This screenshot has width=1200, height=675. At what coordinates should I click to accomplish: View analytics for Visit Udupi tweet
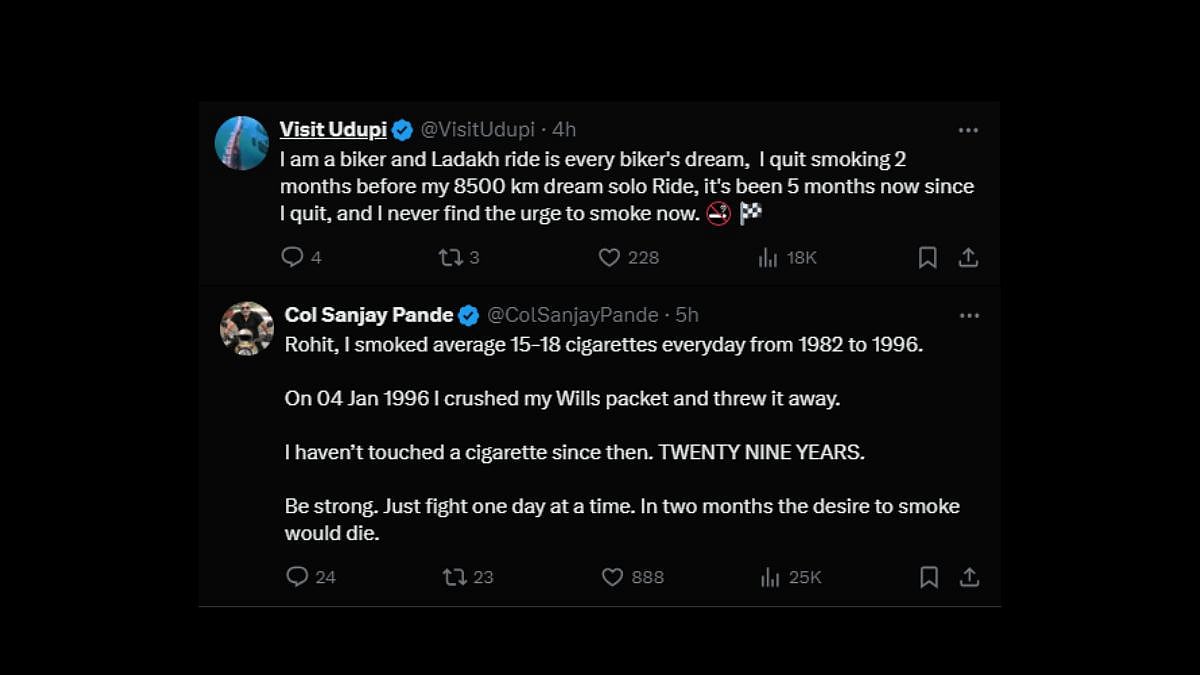(x=768, y=257)
